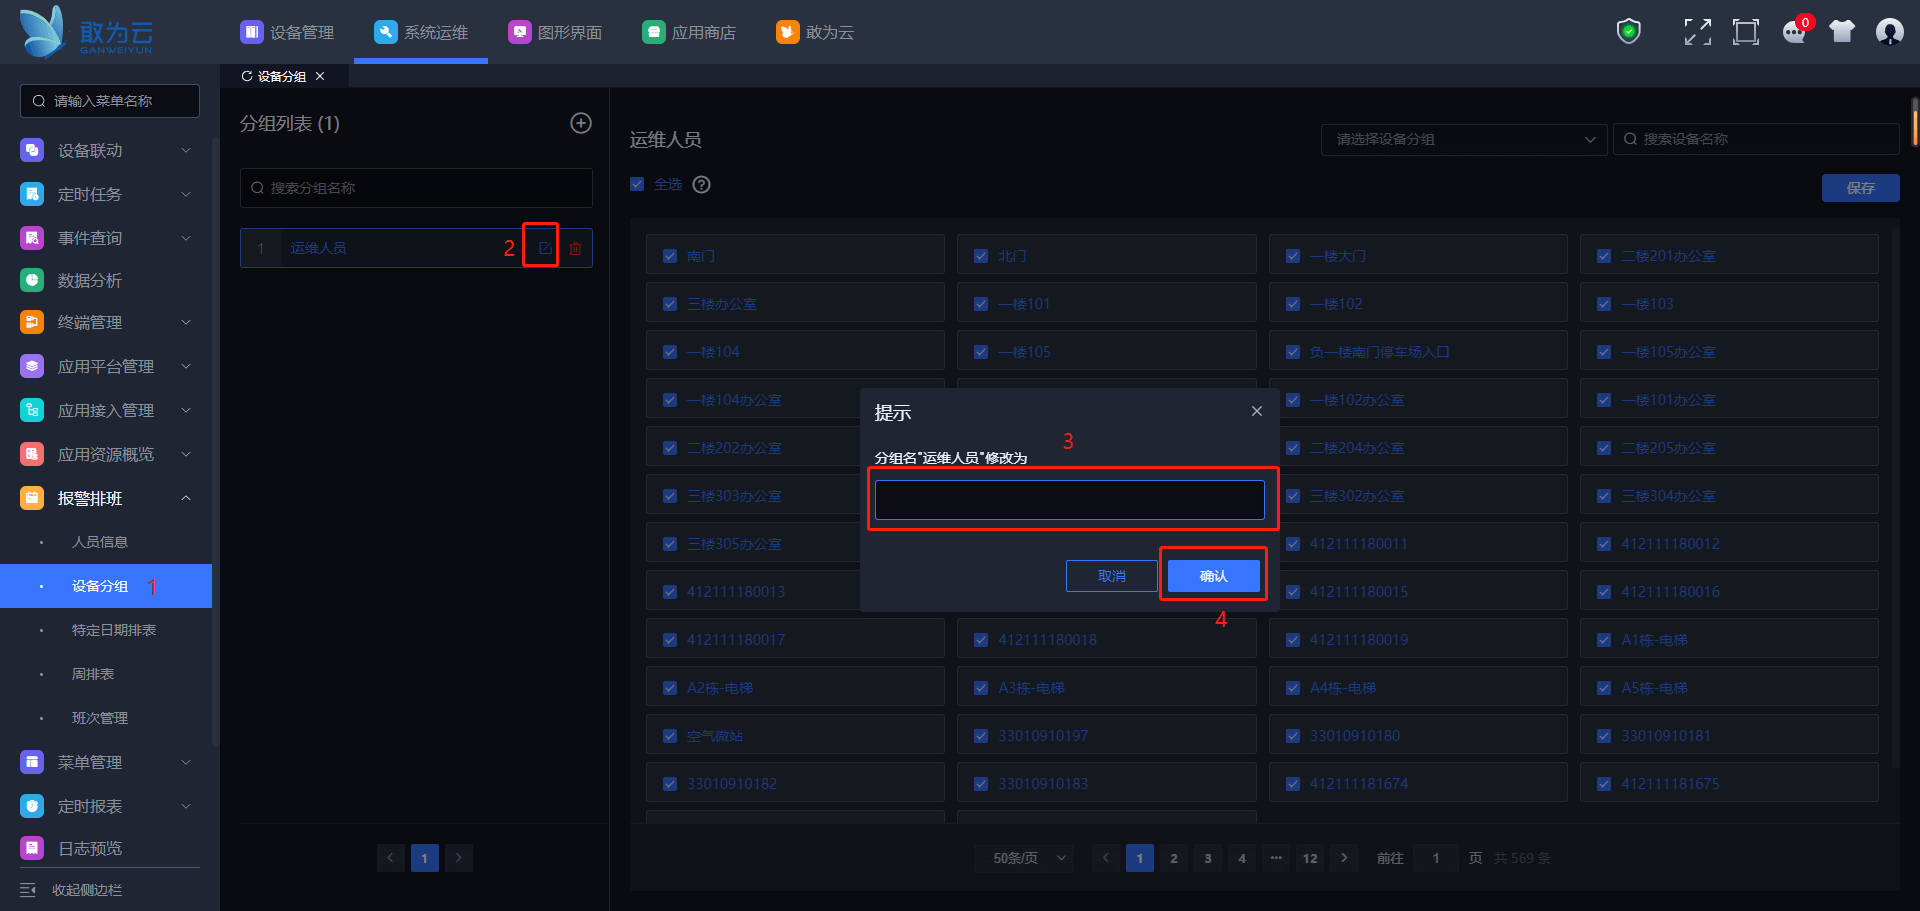Uncheck the 一楼大门 device checkbox
The height and width of the screenshot is (911, 1920).
[1293, 256]
